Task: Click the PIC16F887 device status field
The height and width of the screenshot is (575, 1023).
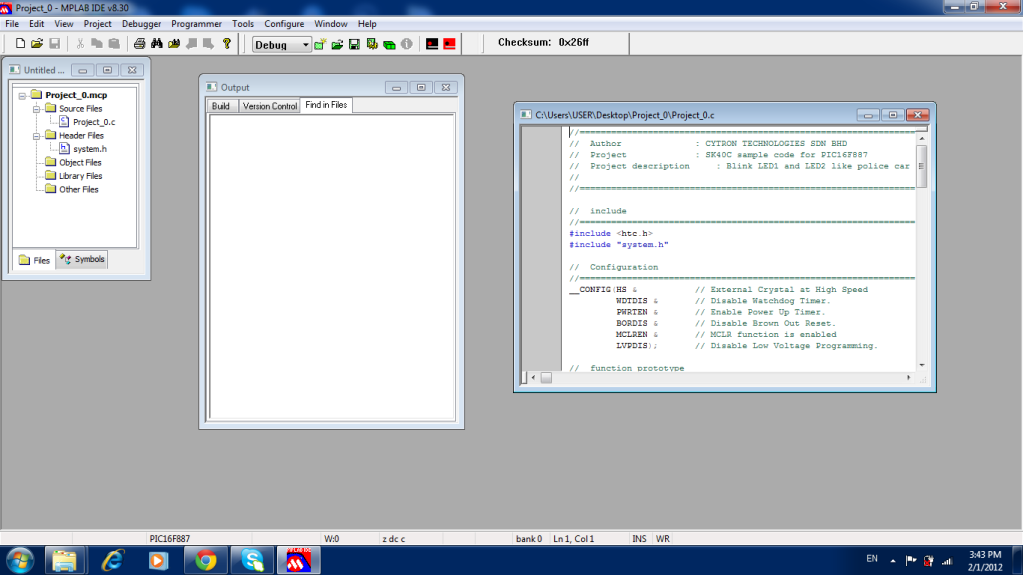Action: (170, 539)
